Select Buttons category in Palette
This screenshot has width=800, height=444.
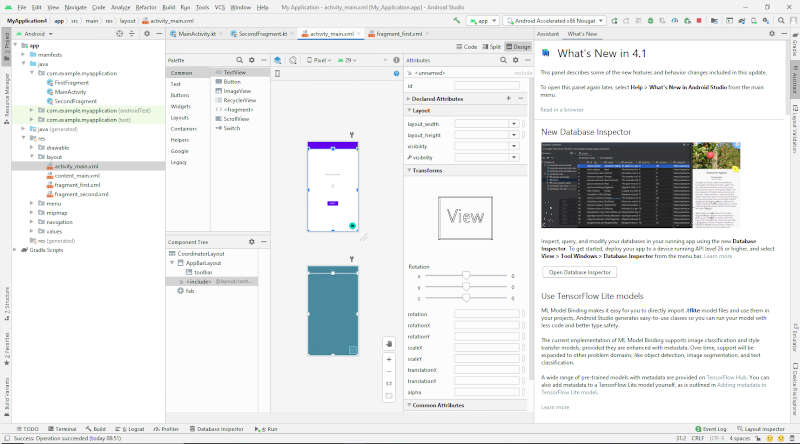click(x=180, y=95)
